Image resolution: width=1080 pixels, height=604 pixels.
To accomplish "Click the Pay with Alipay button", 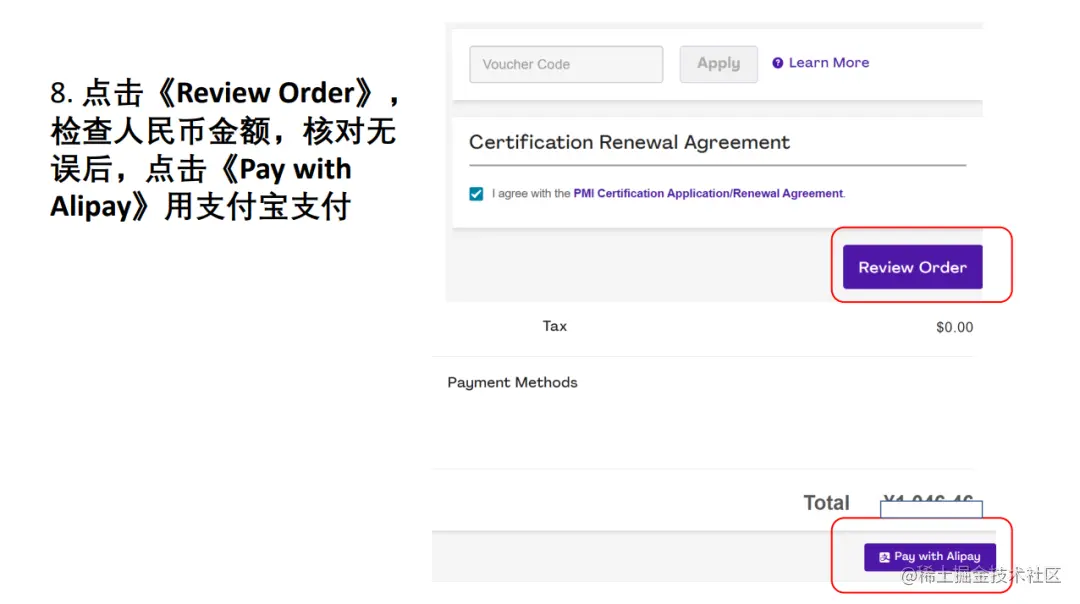I will [930, 556].
